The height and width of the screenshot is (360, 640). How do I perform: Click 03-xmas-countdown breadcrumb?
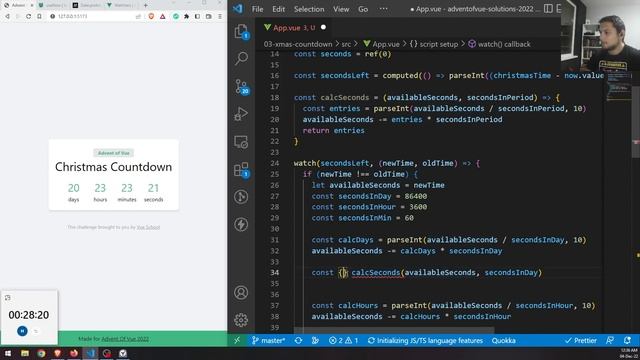[x=298, y=44]
